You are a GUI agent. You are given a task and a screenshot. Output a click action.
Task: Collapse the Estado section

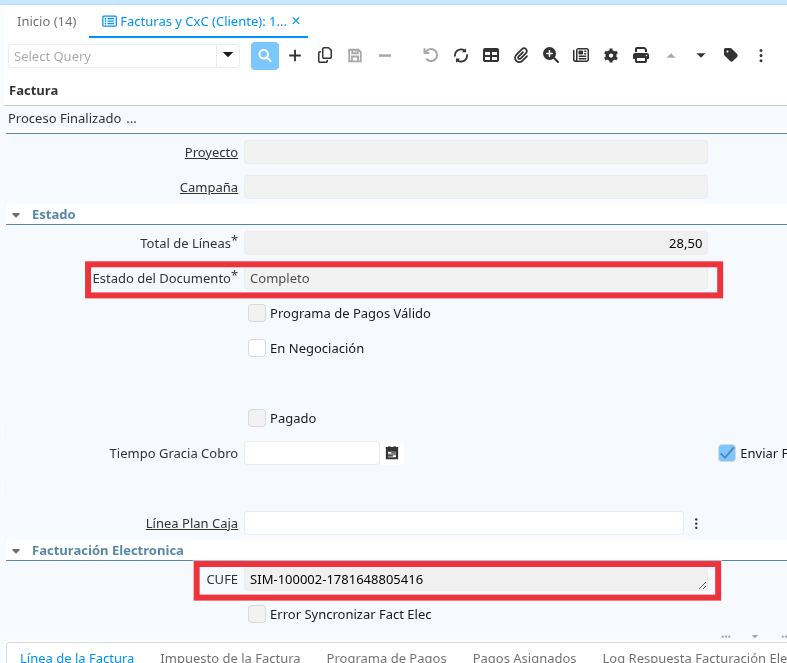16,215
